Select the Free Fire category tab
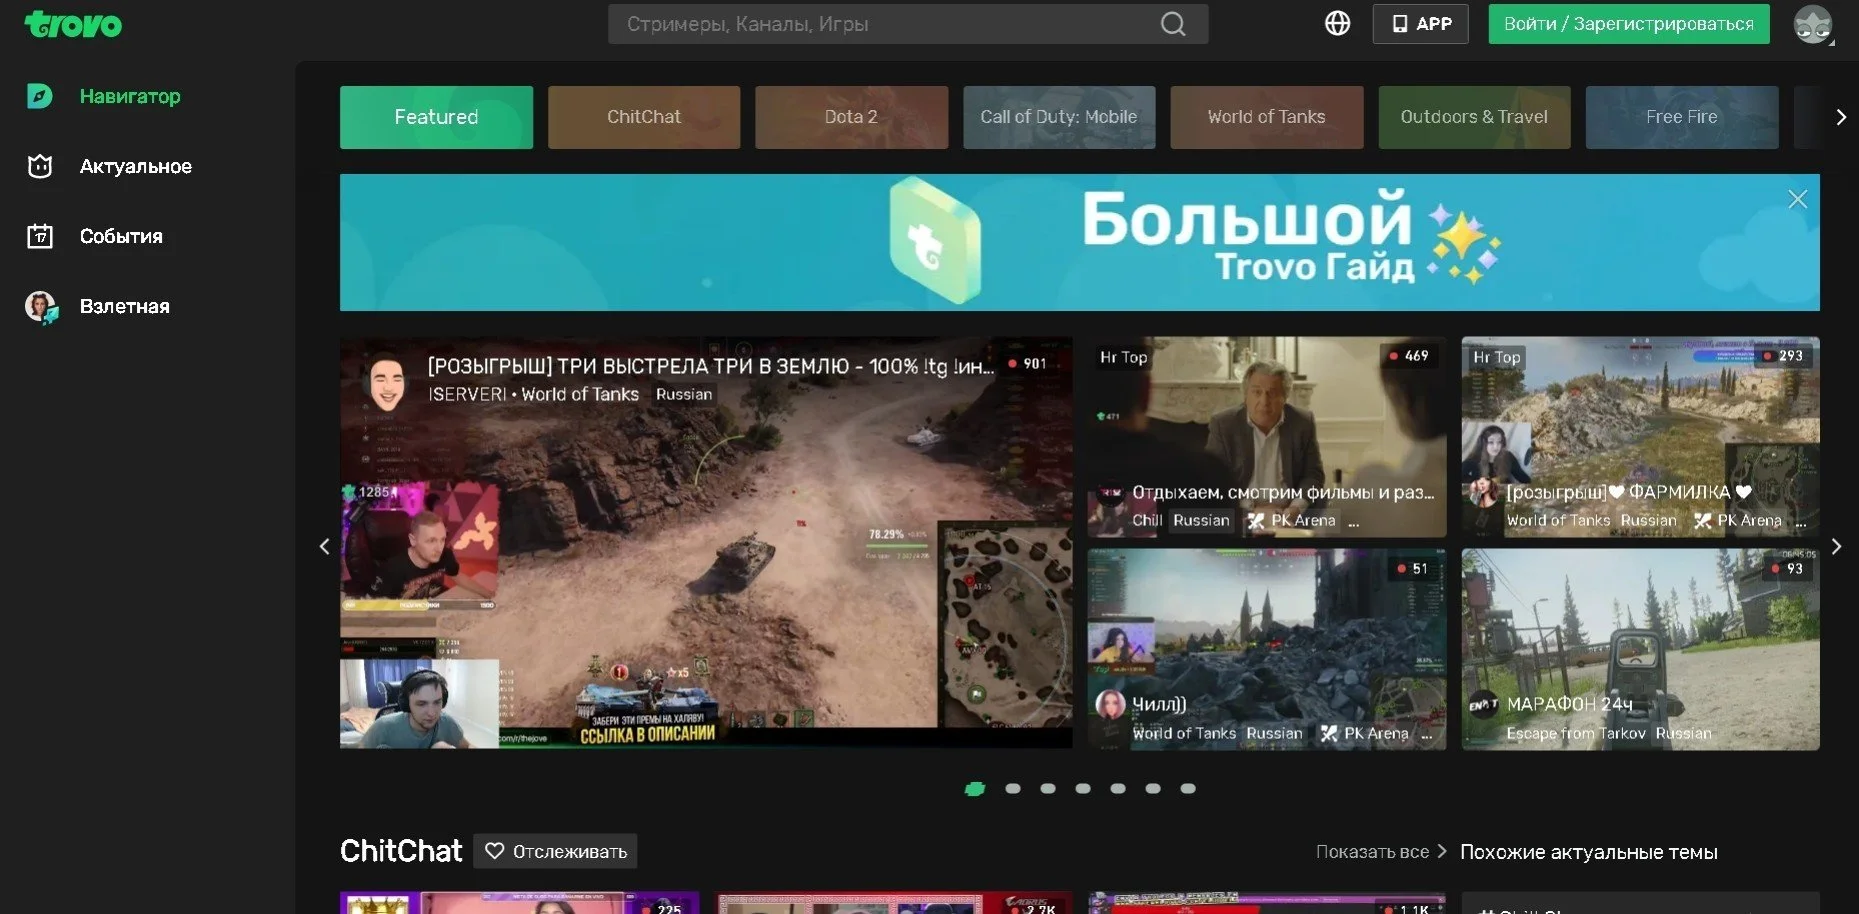 pos(1682,117)
